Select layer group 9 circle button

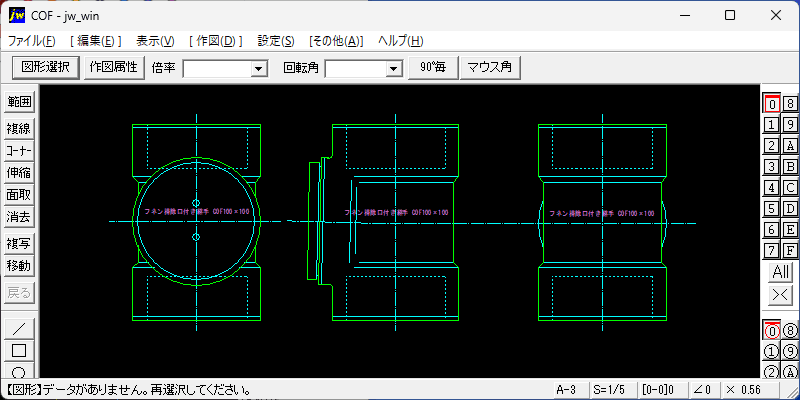[x=790, y=352]
